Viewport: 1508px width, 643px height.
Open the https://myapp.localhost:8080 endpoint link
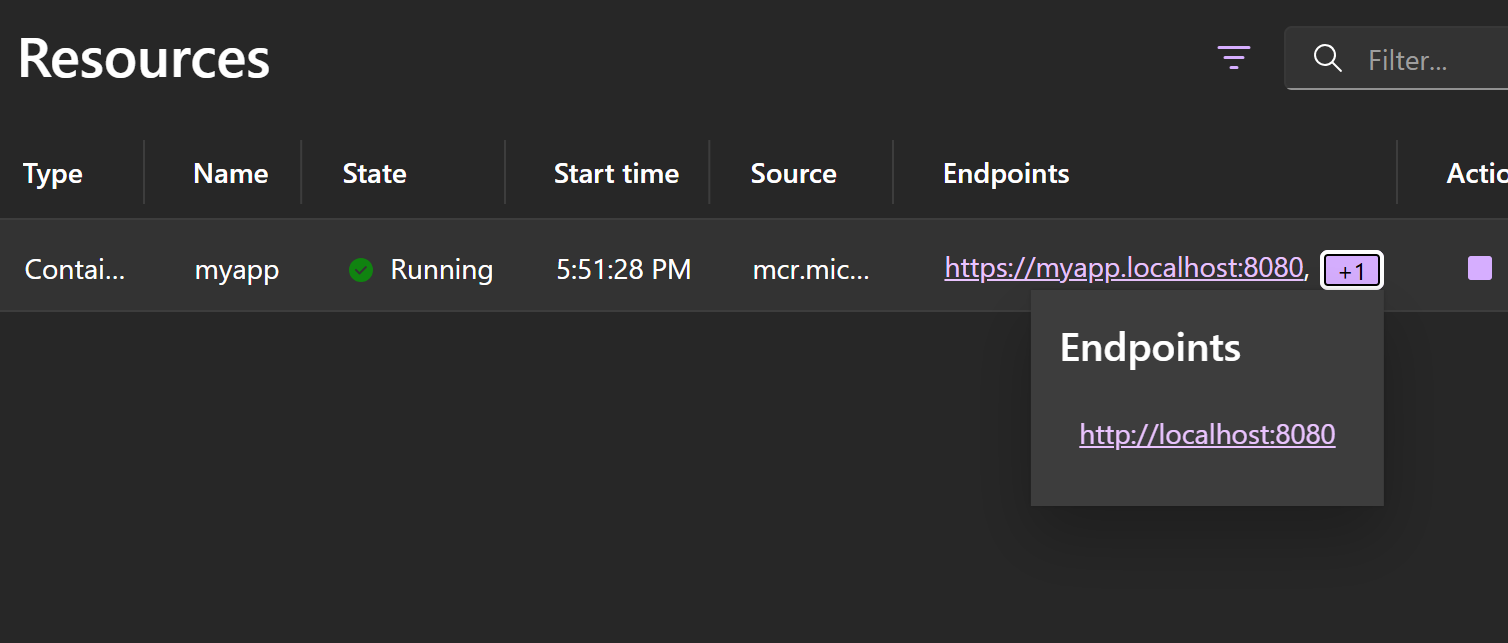[1124, 267]
